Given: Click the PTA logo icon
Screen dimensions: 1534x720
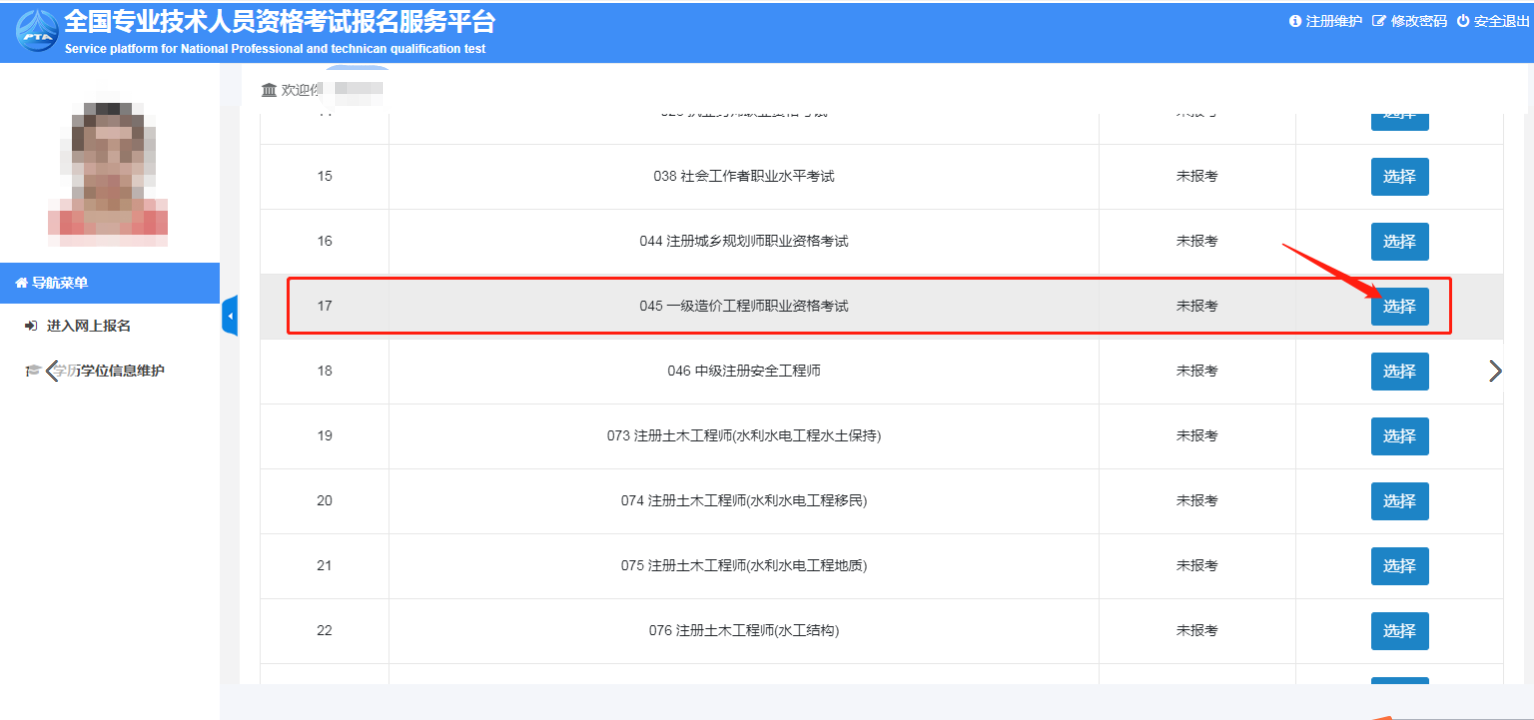Looking at the screenshot, I should pyautogui.click(x=36, y=30).
